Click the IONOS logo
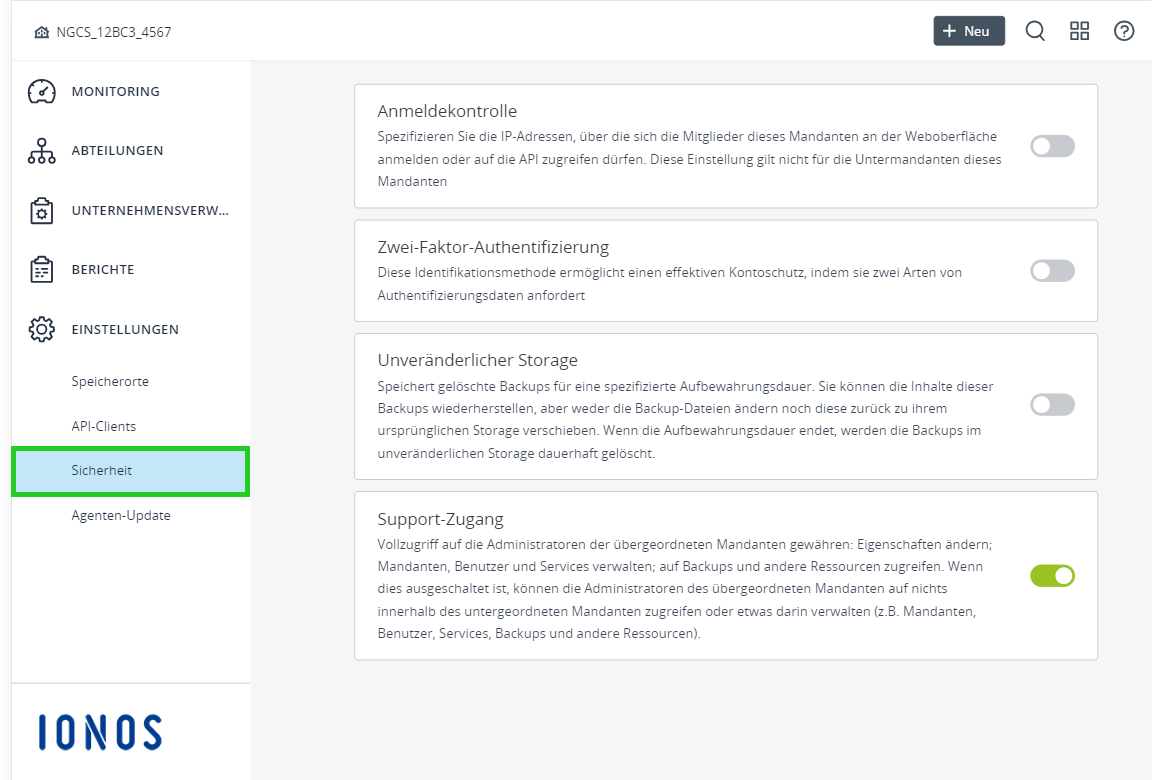 click(100, 732)
